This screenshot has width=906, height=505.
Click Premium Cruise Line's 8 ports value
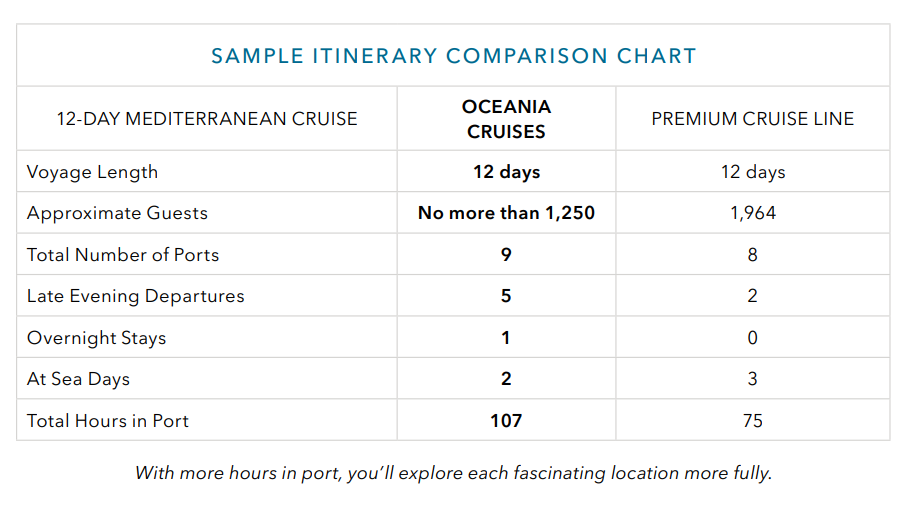point(752,255)
